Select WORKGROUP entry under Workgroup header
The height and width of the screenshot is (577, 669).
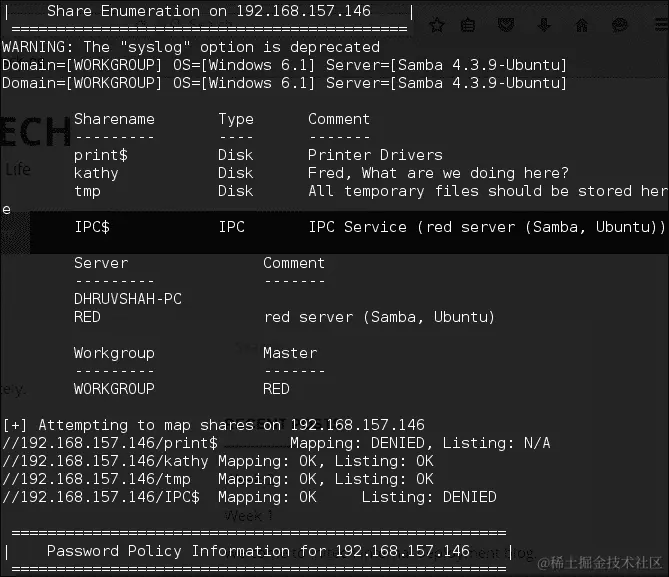(x=114, y=389)
